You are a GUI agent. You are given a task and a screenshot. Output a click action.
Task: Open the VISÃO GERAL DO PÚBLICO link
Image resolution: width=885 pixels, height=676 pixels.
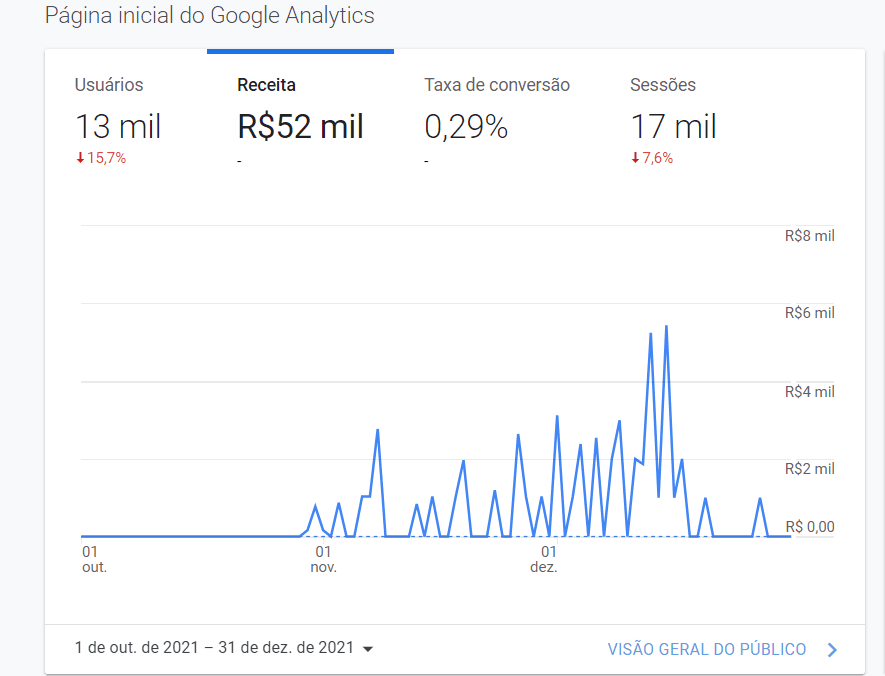coord(706,650)
